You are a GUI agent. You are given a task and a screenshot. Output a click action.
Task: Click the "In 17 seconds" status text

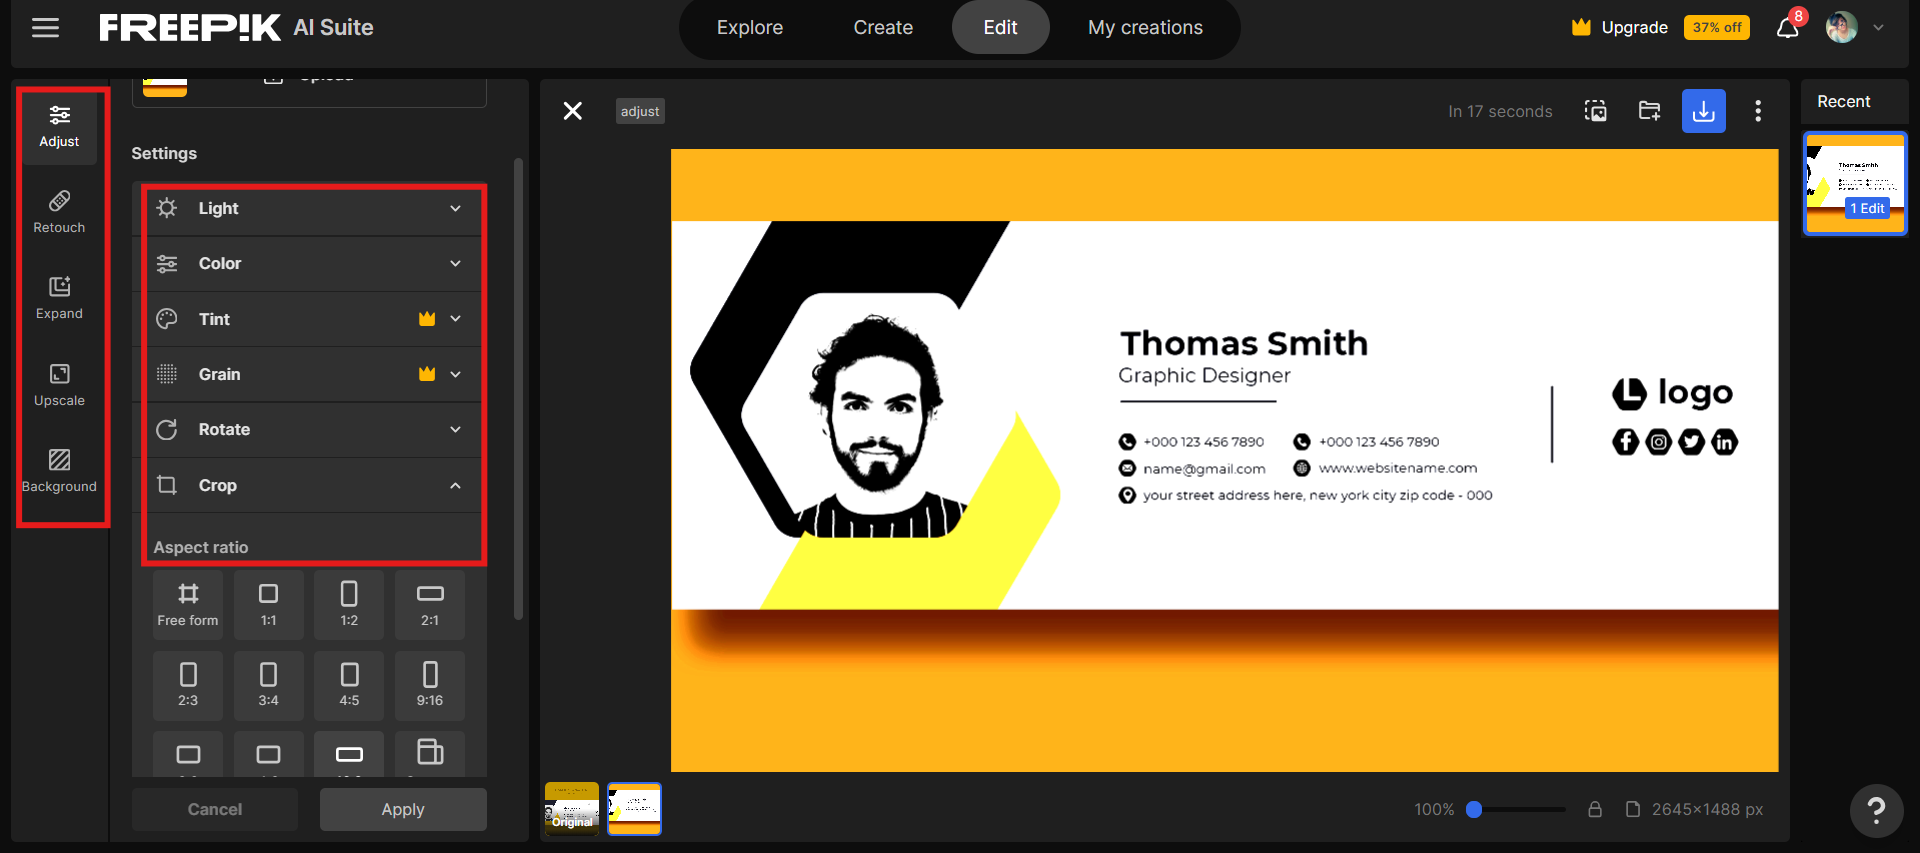click(x=1500, y=111)
